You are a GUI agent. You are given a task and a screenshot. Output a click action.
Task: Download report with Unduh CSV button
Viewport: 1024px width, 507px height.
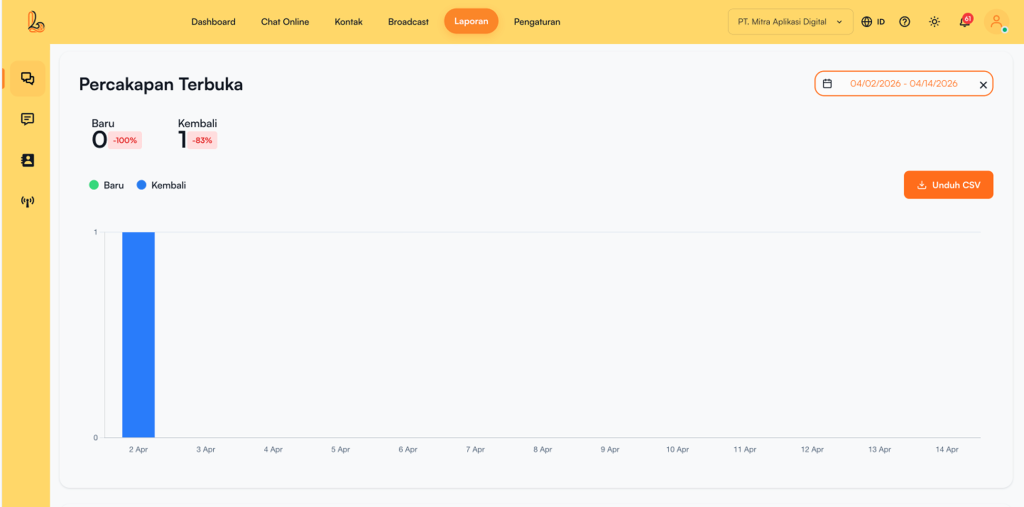[948, 185]
